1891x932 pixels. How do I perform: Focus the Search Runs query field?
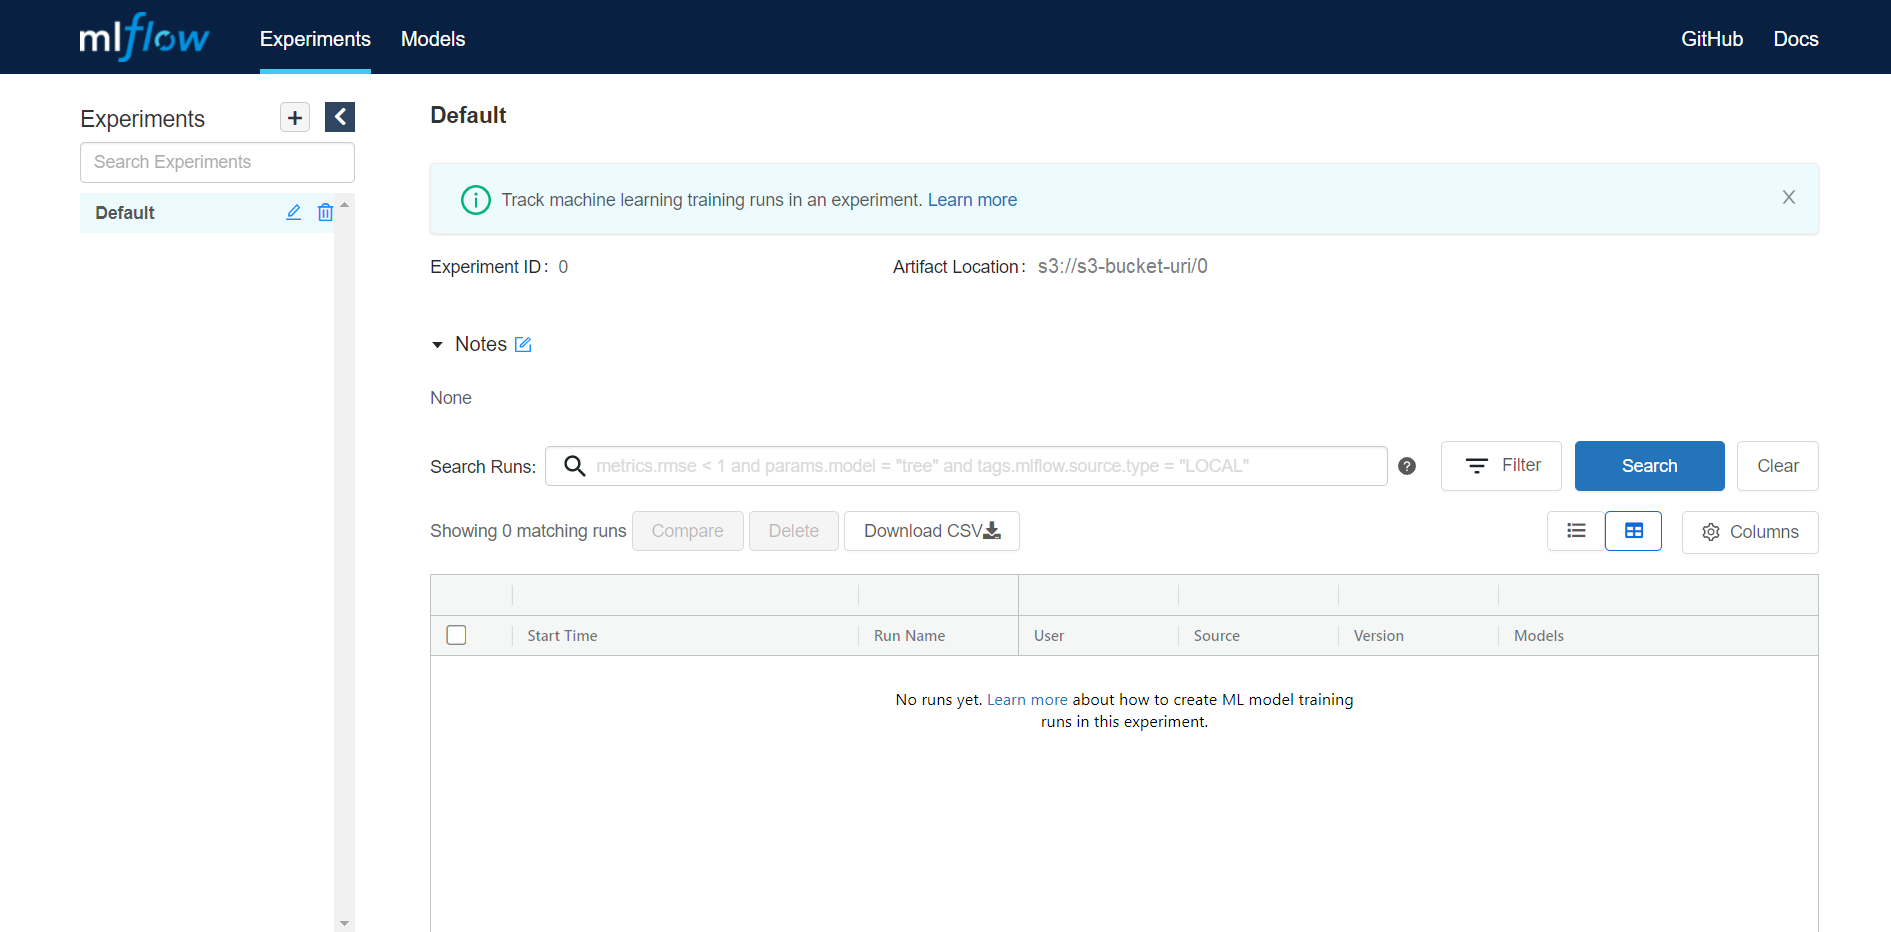coord(966,466)
